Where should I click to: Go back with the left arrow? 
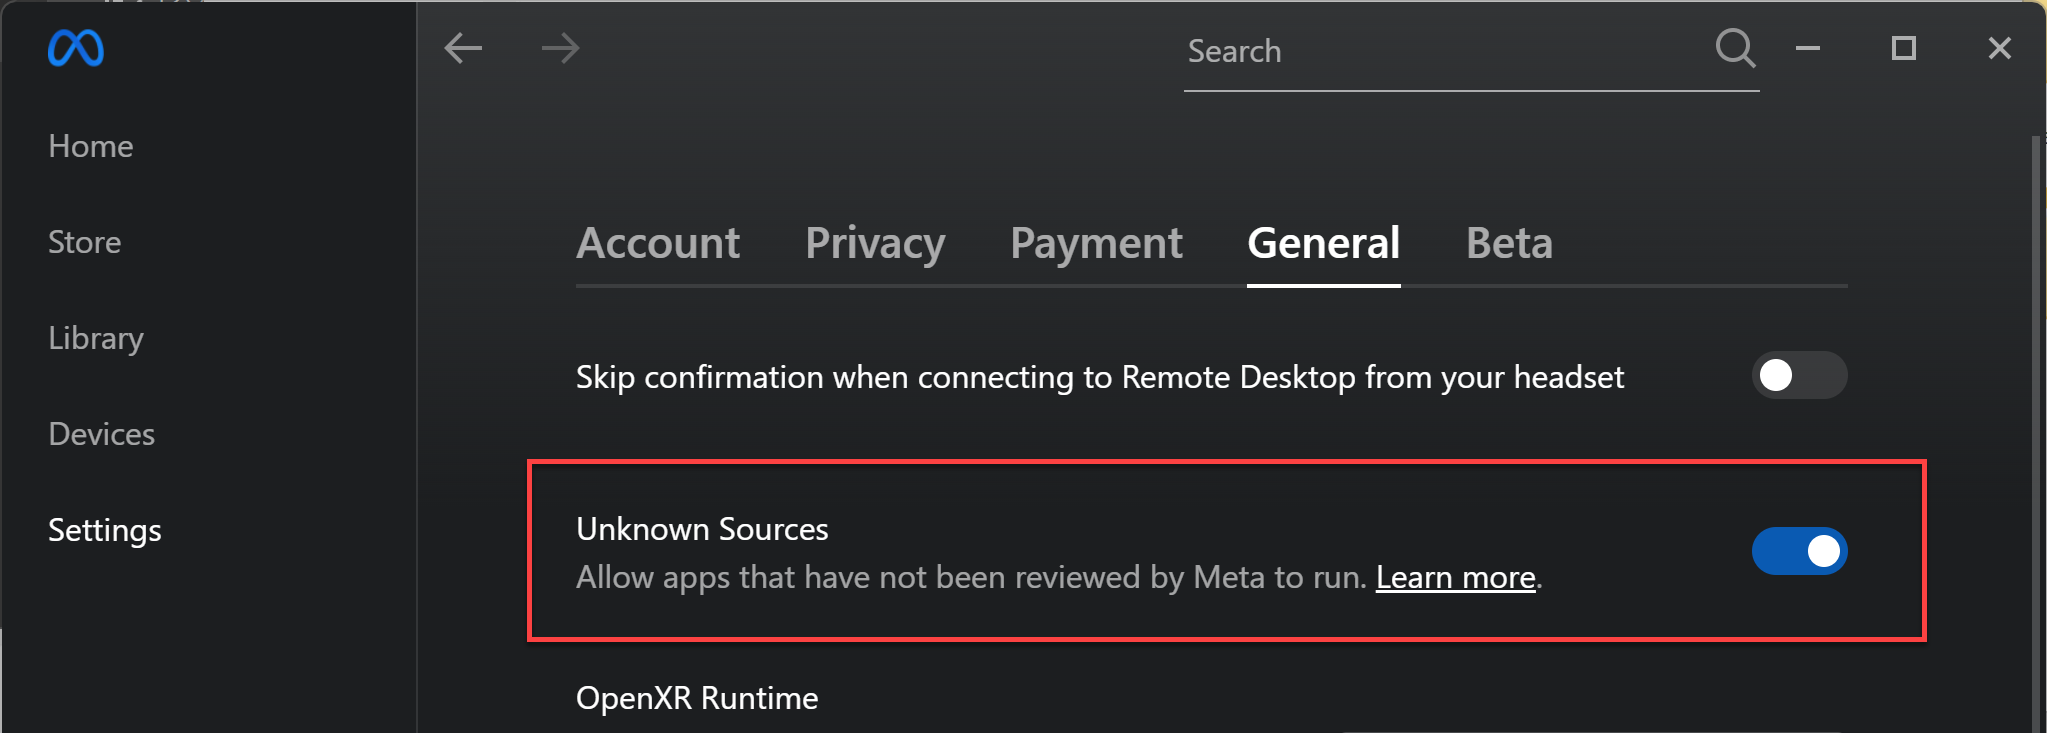[463, 48]
